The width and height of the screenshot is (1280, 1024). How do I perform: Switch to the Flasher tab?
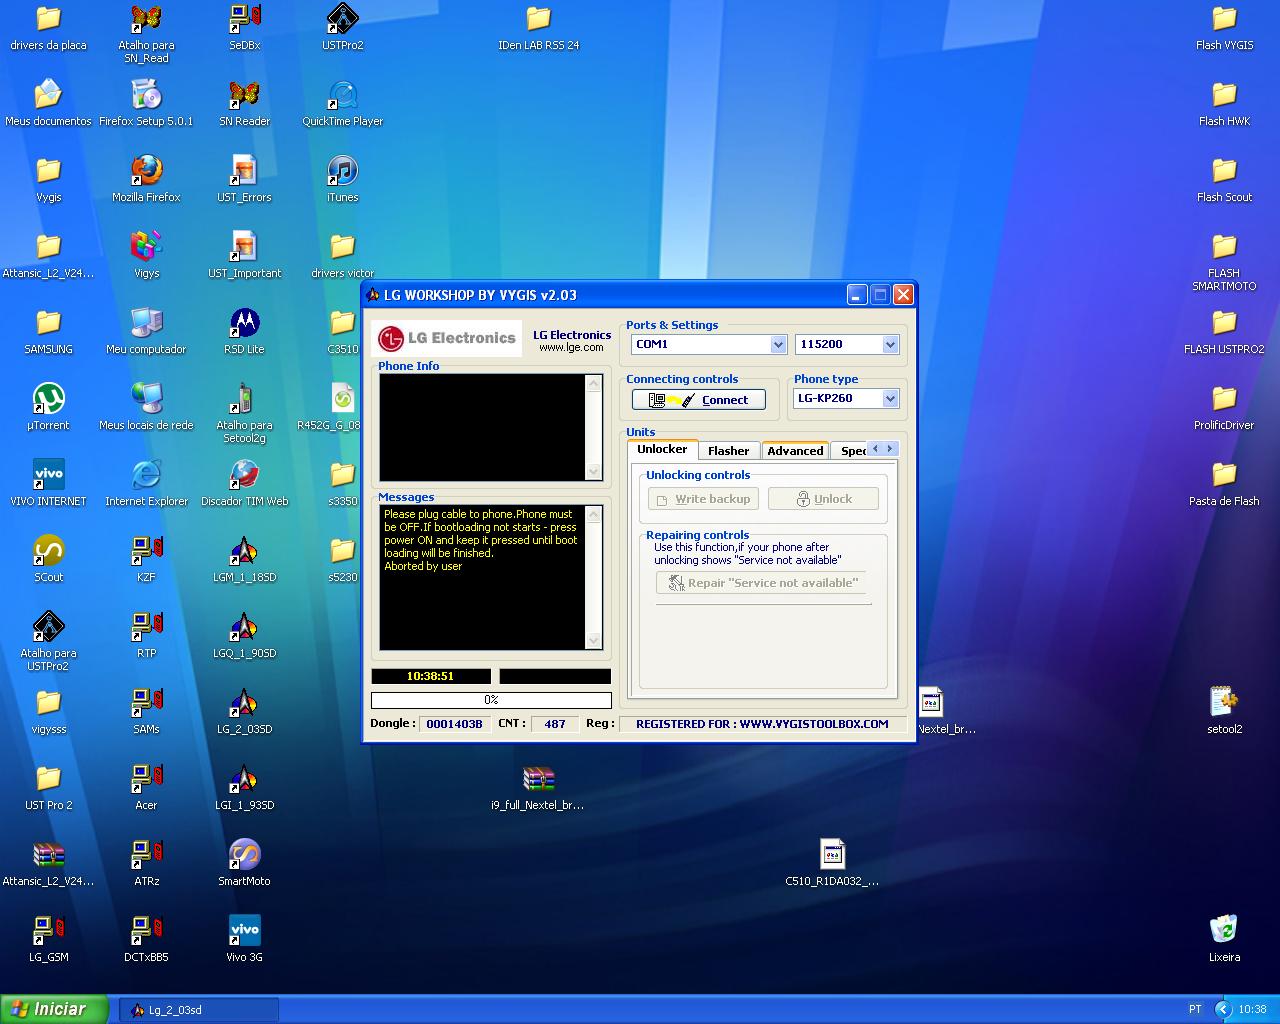(x=728, y=451)
